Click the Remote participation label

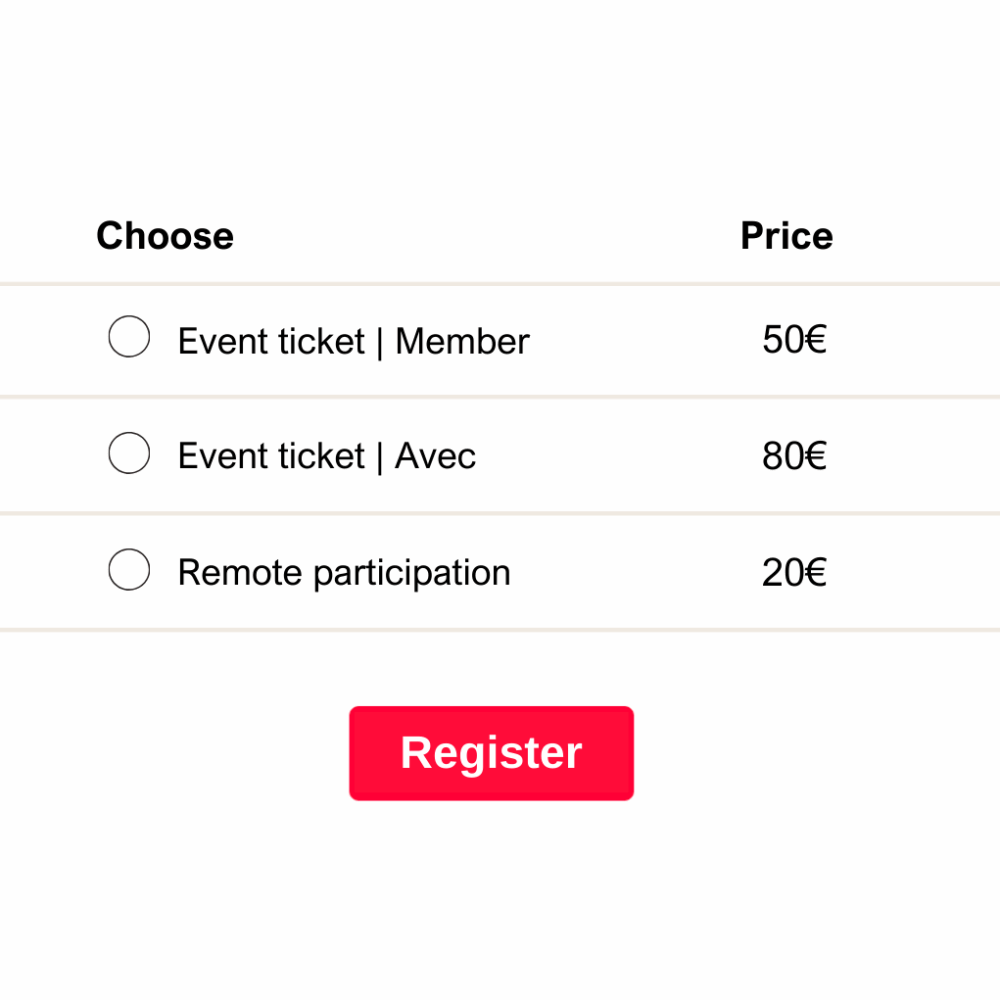click(343, 572)
